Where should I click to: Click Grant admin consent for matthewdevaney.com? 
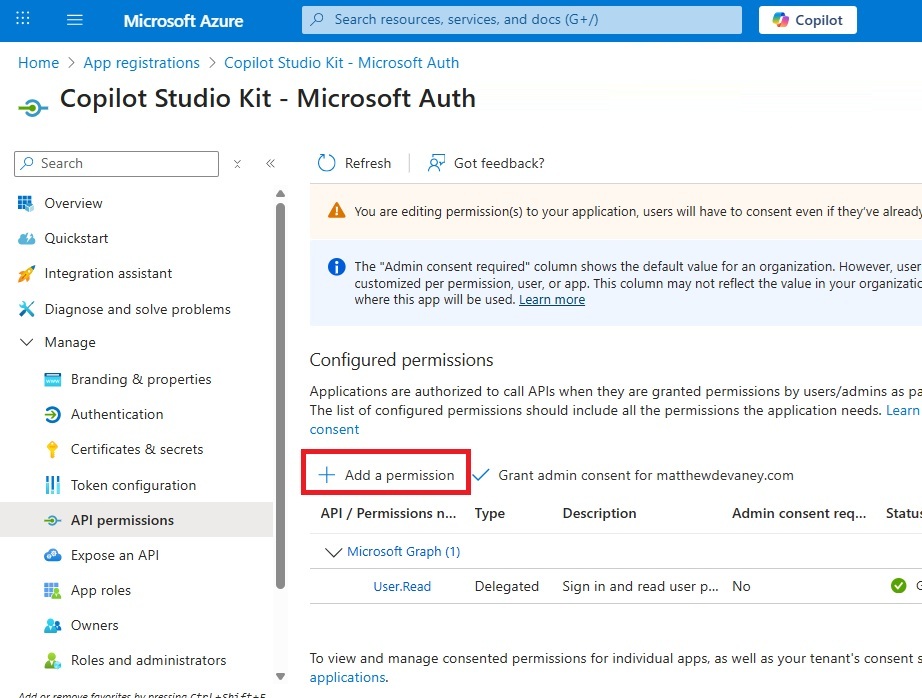coord(633,475)
